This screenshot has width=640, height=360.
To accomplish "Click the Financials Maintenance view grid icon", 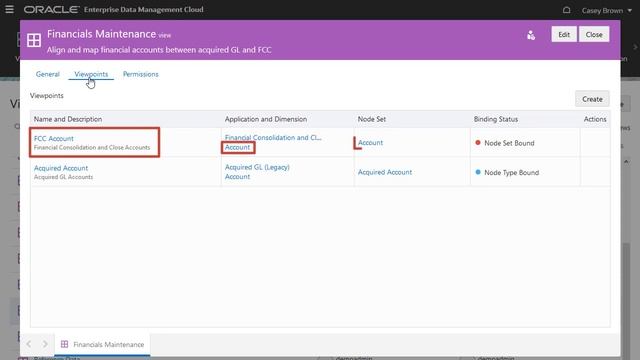I will click(x=34, y=40).
